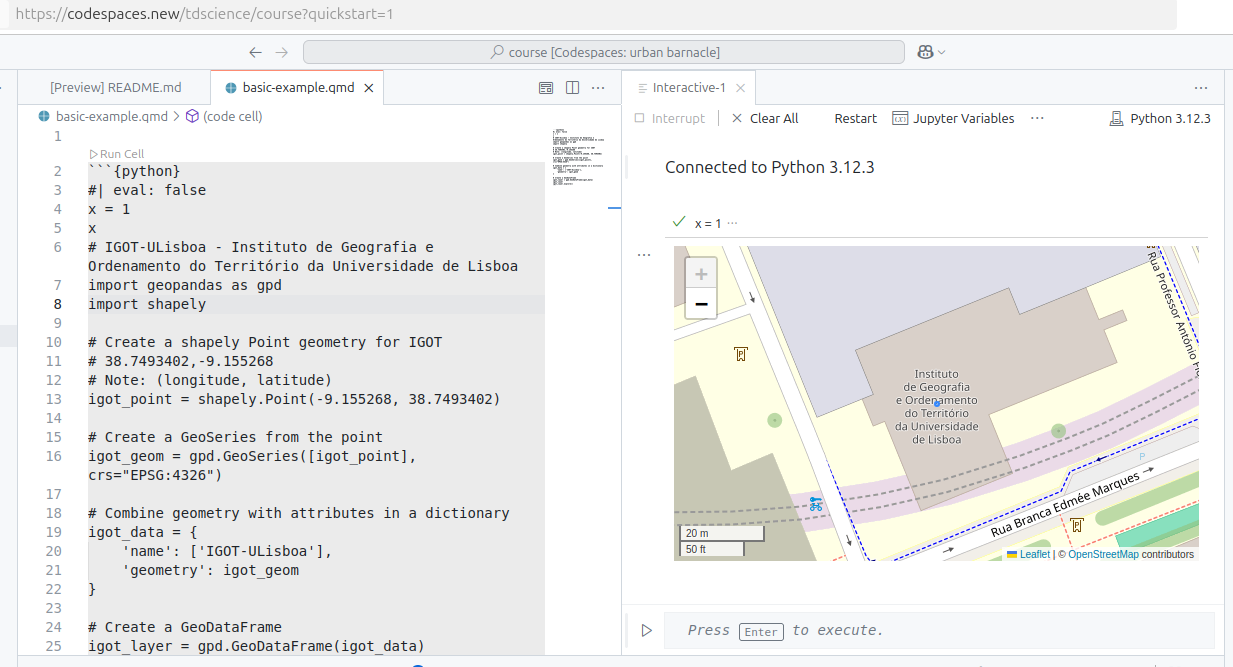Go back using the left arrow
The height and width of the screenshot is (667, 1233).
[256, 52]
